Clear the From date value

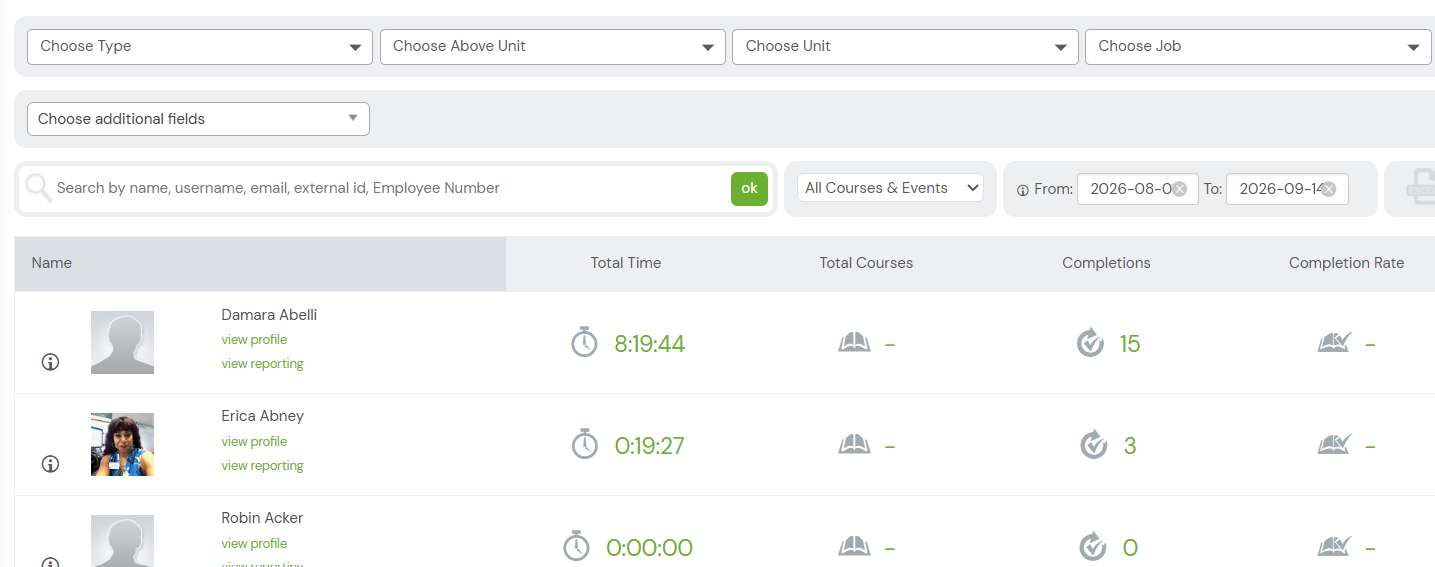[x=1180, y=189]
